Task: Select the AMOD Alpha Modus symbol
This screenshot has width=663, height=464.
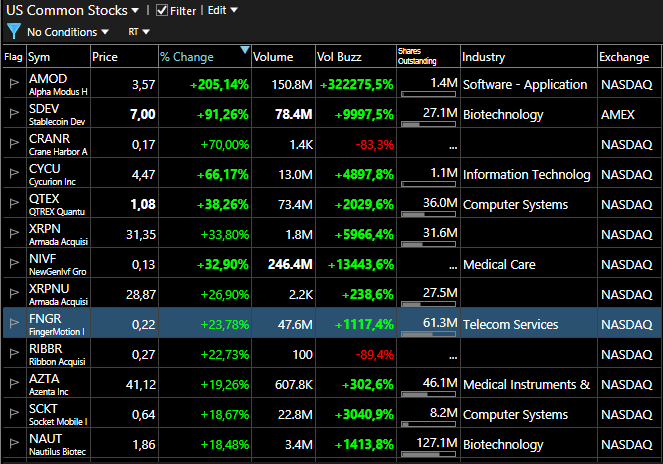Action: click(x=58, y=84)
